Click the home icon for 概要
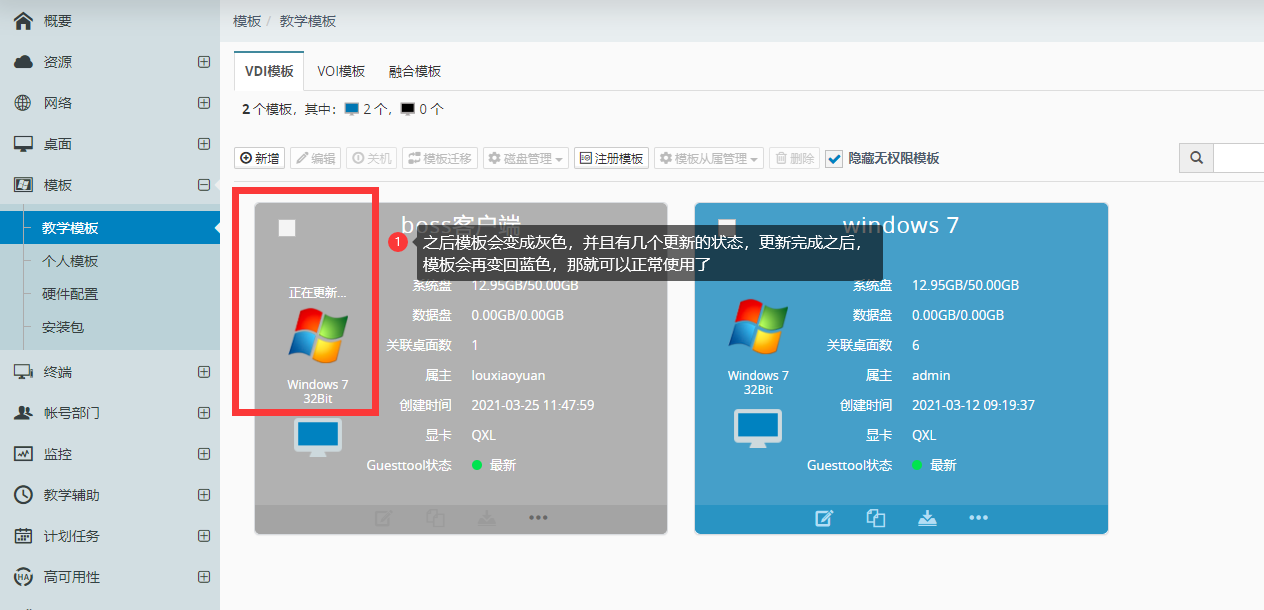 point(23,20)
